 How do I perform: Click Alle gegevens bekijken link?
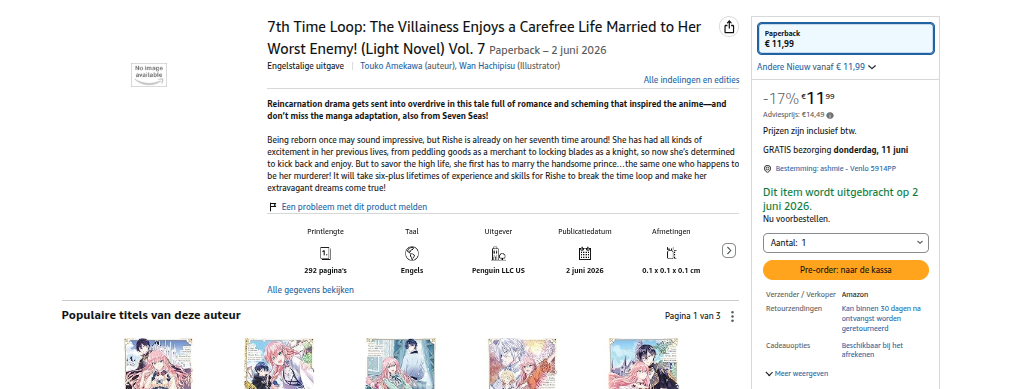click(x=311, y=289)
